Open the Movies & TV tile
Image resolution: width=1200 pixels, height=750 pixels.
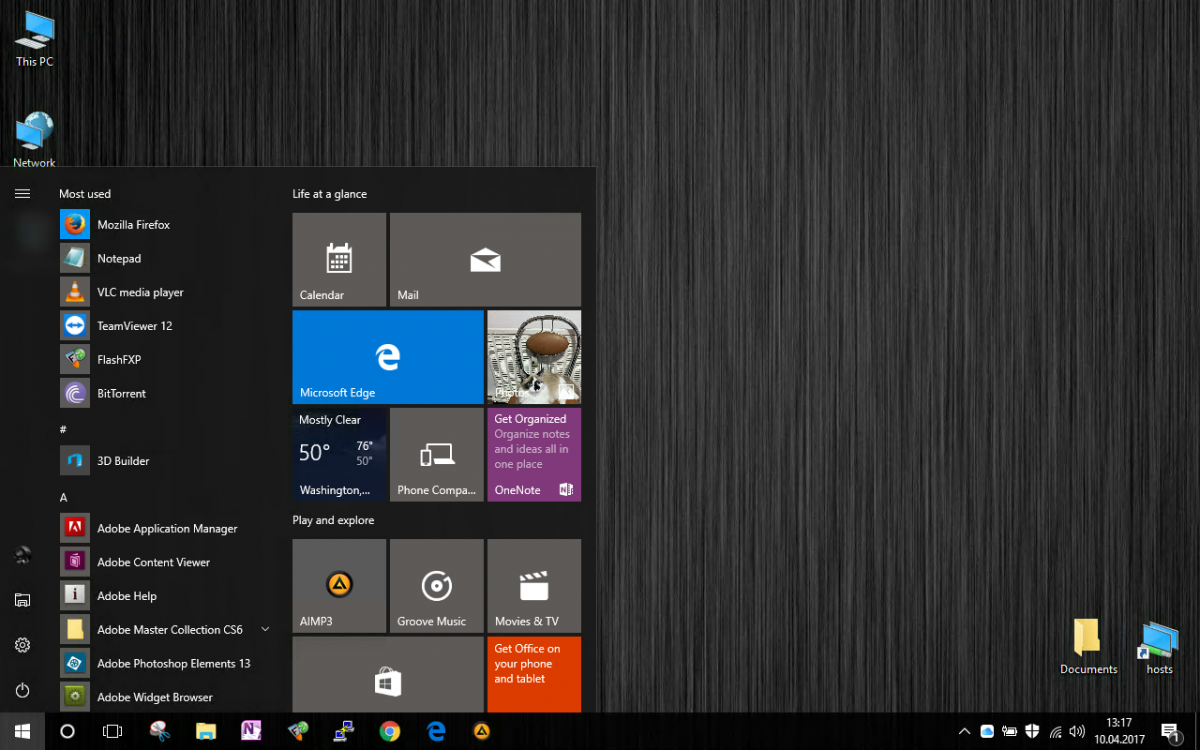point(534,586)
